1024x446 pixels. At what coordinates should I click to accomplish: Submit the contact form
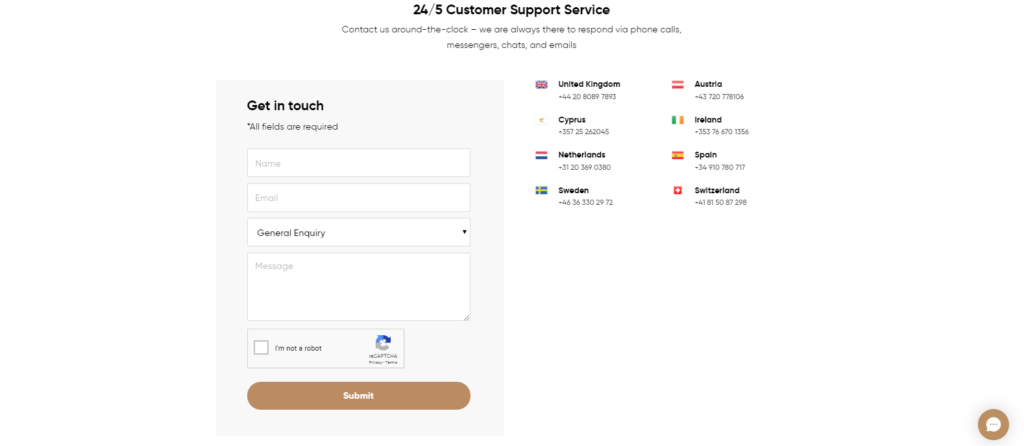click(x=359, y=396)
